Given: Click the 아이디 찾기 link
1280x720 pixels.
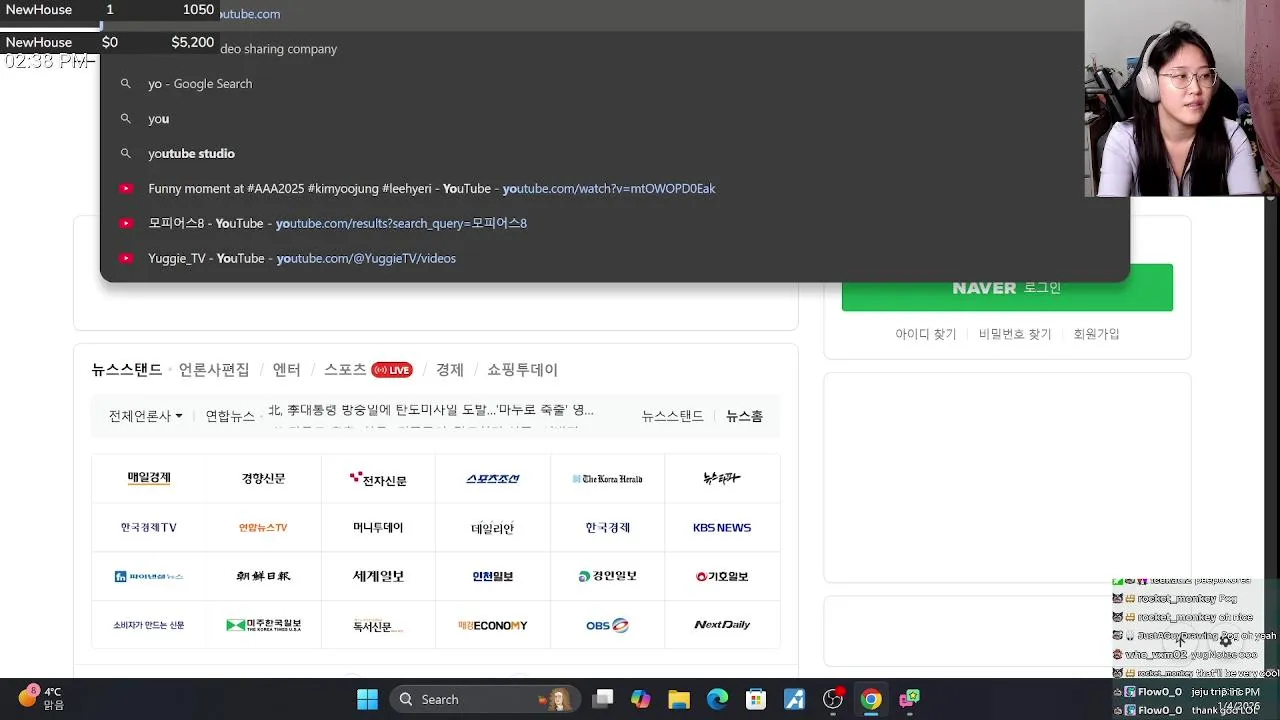Looking at the screenshot, I should coord(926,334).
